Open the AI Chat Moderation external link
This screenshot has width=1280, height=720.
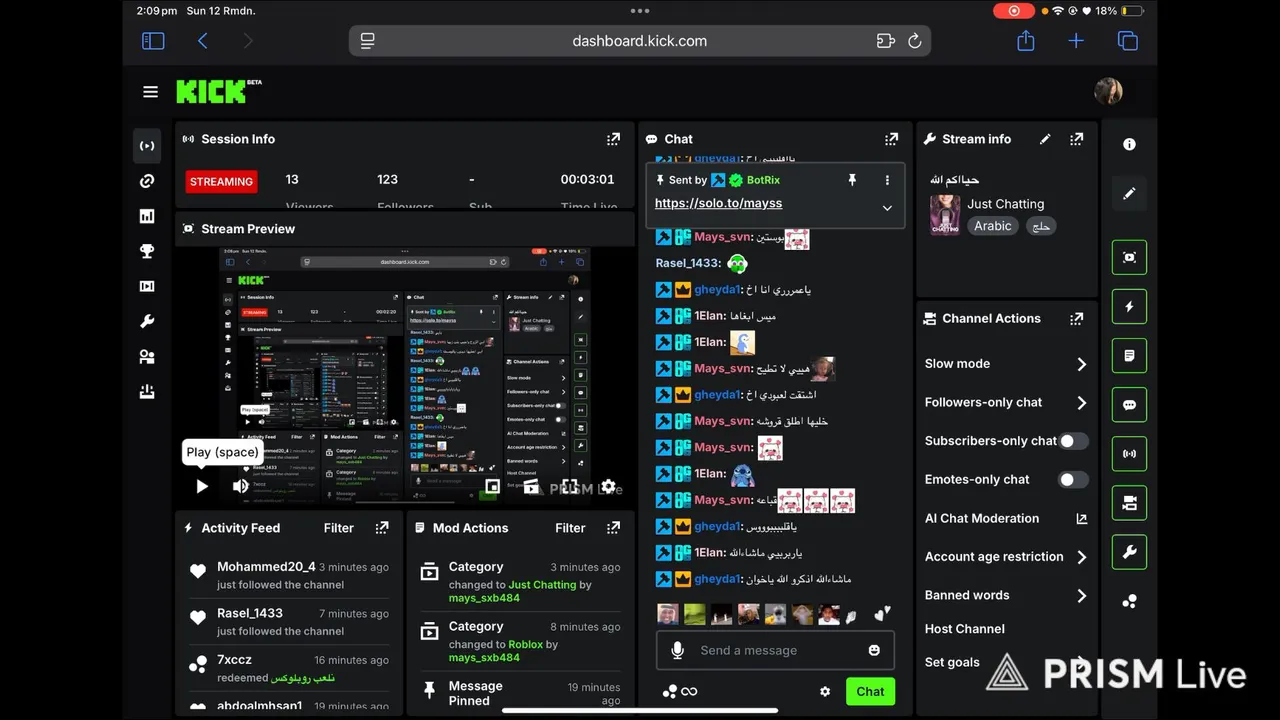pos(1081,518)
